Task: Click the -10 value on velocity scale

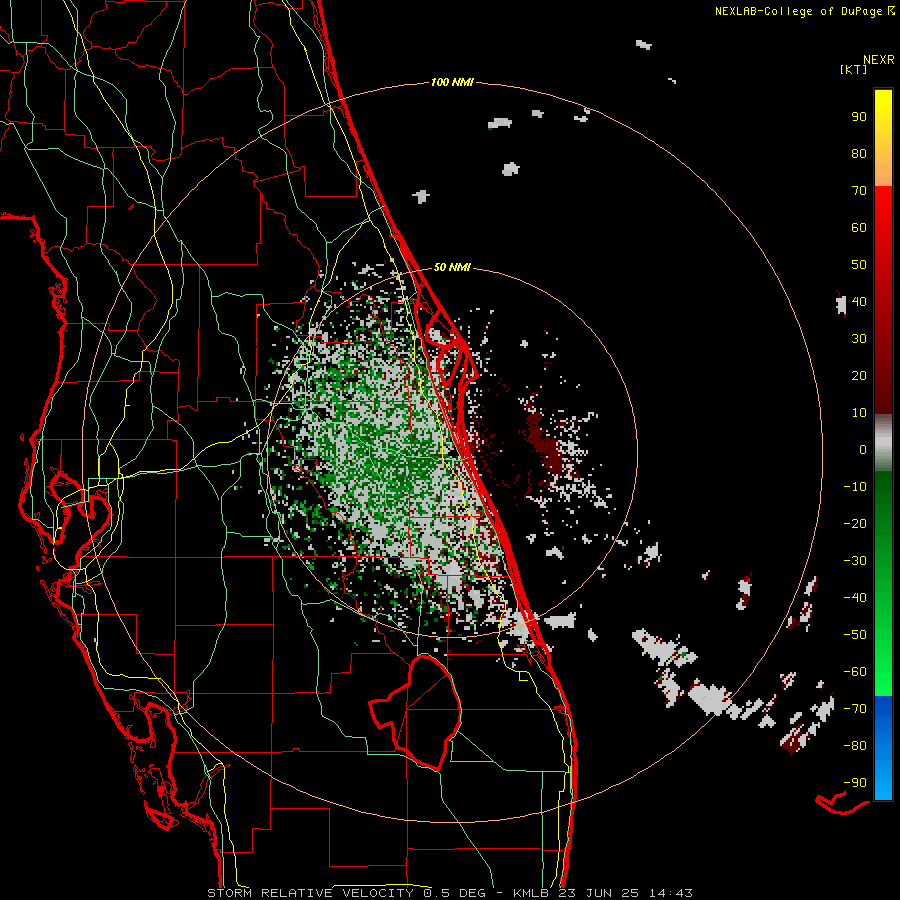Action: click(x=855, y=487)
